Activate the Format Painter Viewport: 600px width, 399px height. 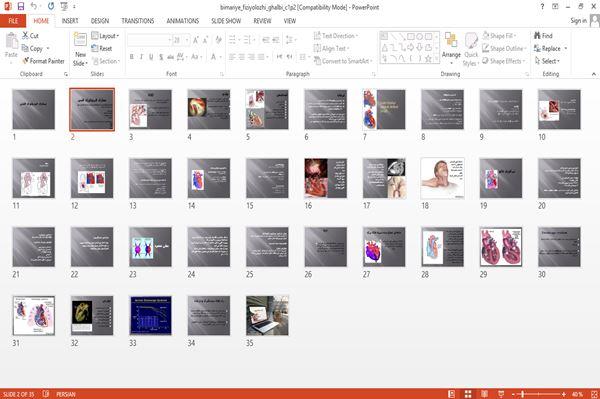click(x=43, y=61)
